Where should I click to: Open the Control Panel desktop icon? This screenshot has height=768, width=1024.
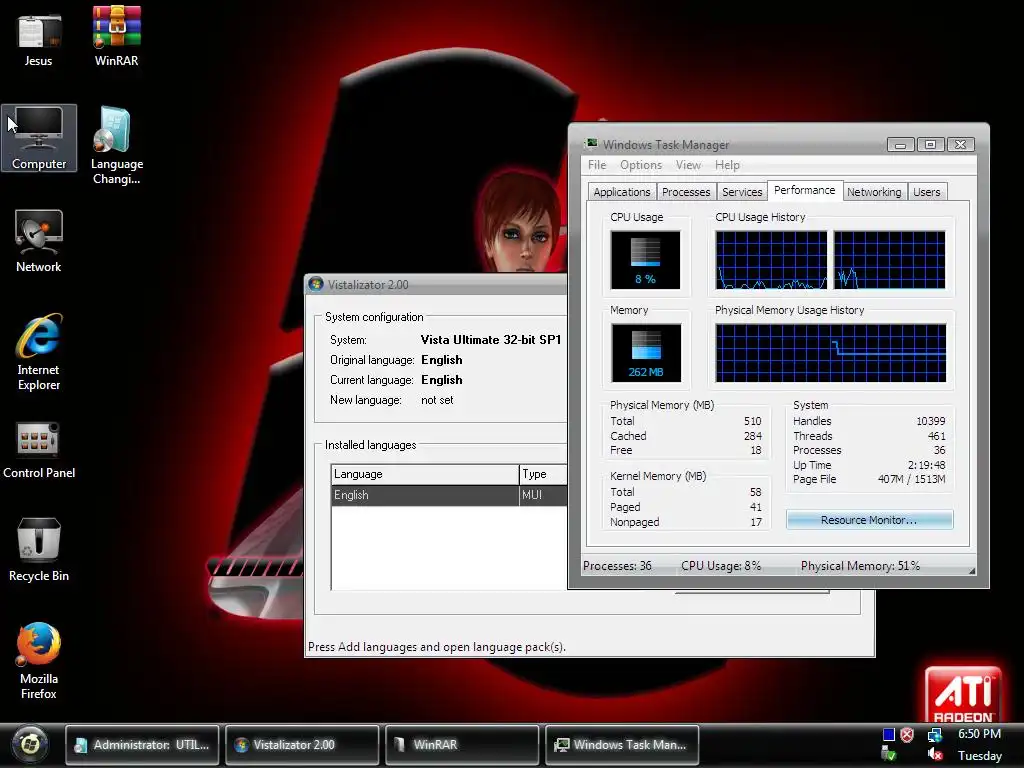(x=39, y=450)
